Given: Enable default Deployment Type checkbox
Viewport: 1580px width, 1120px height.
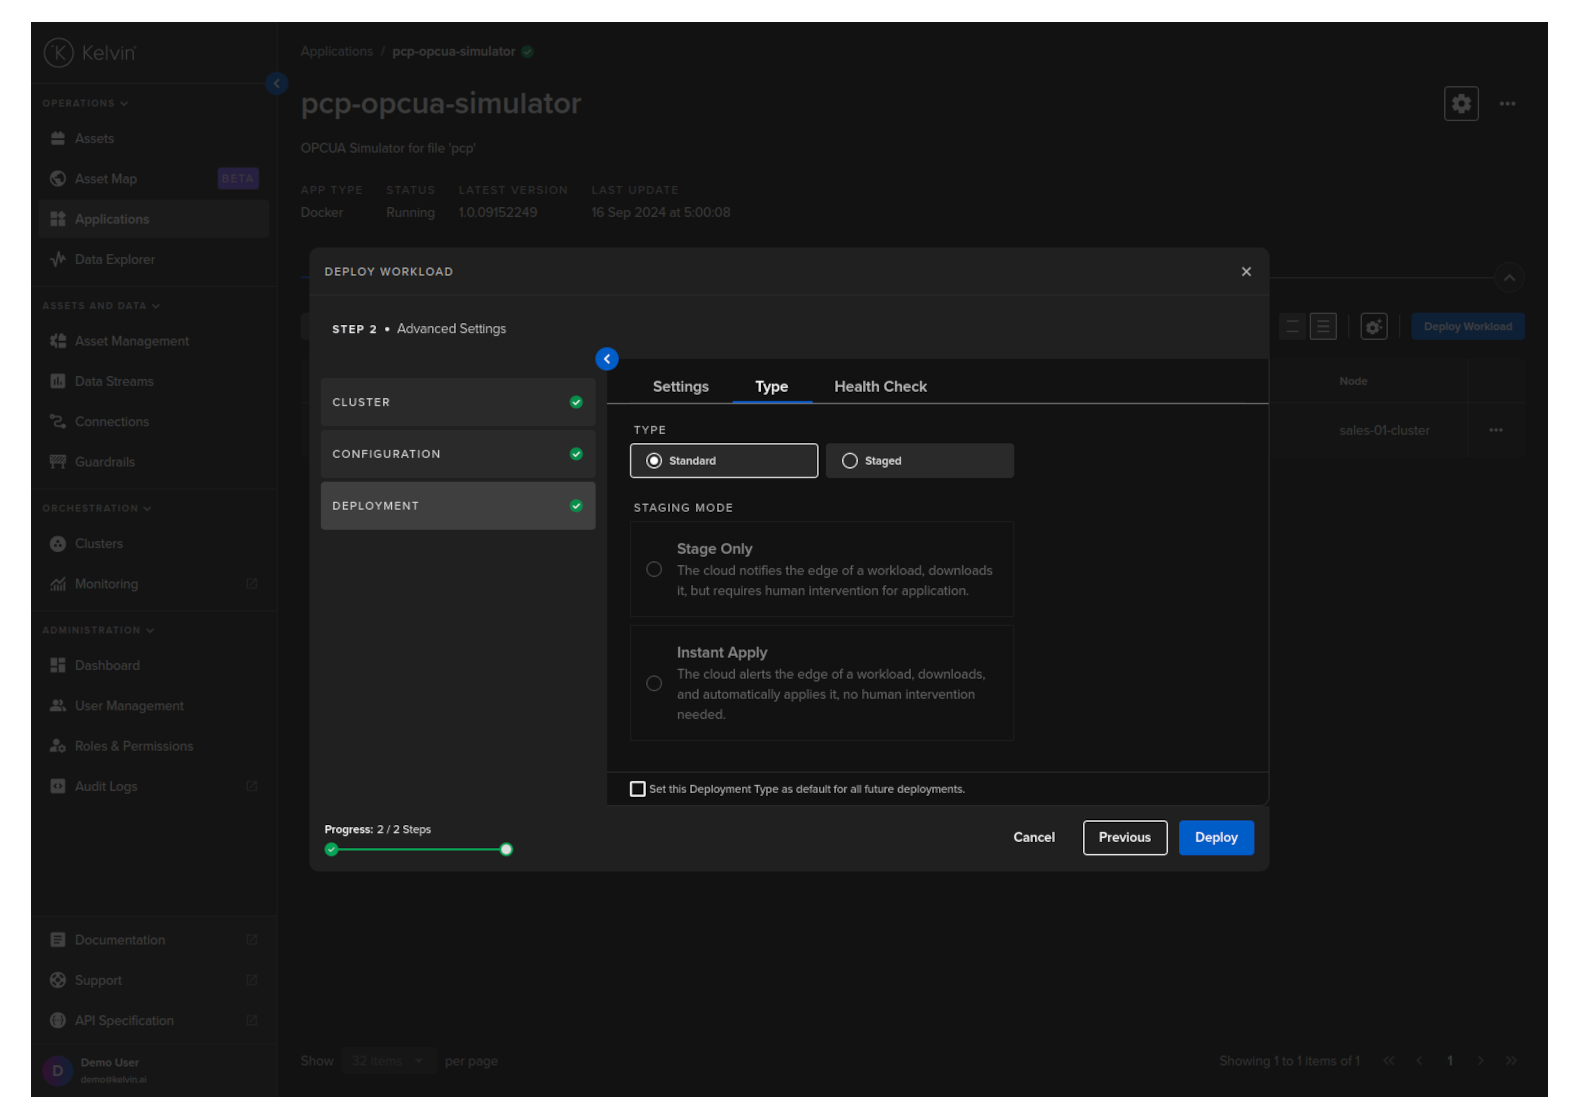Looking at the screenshot, I should (638, 789).
